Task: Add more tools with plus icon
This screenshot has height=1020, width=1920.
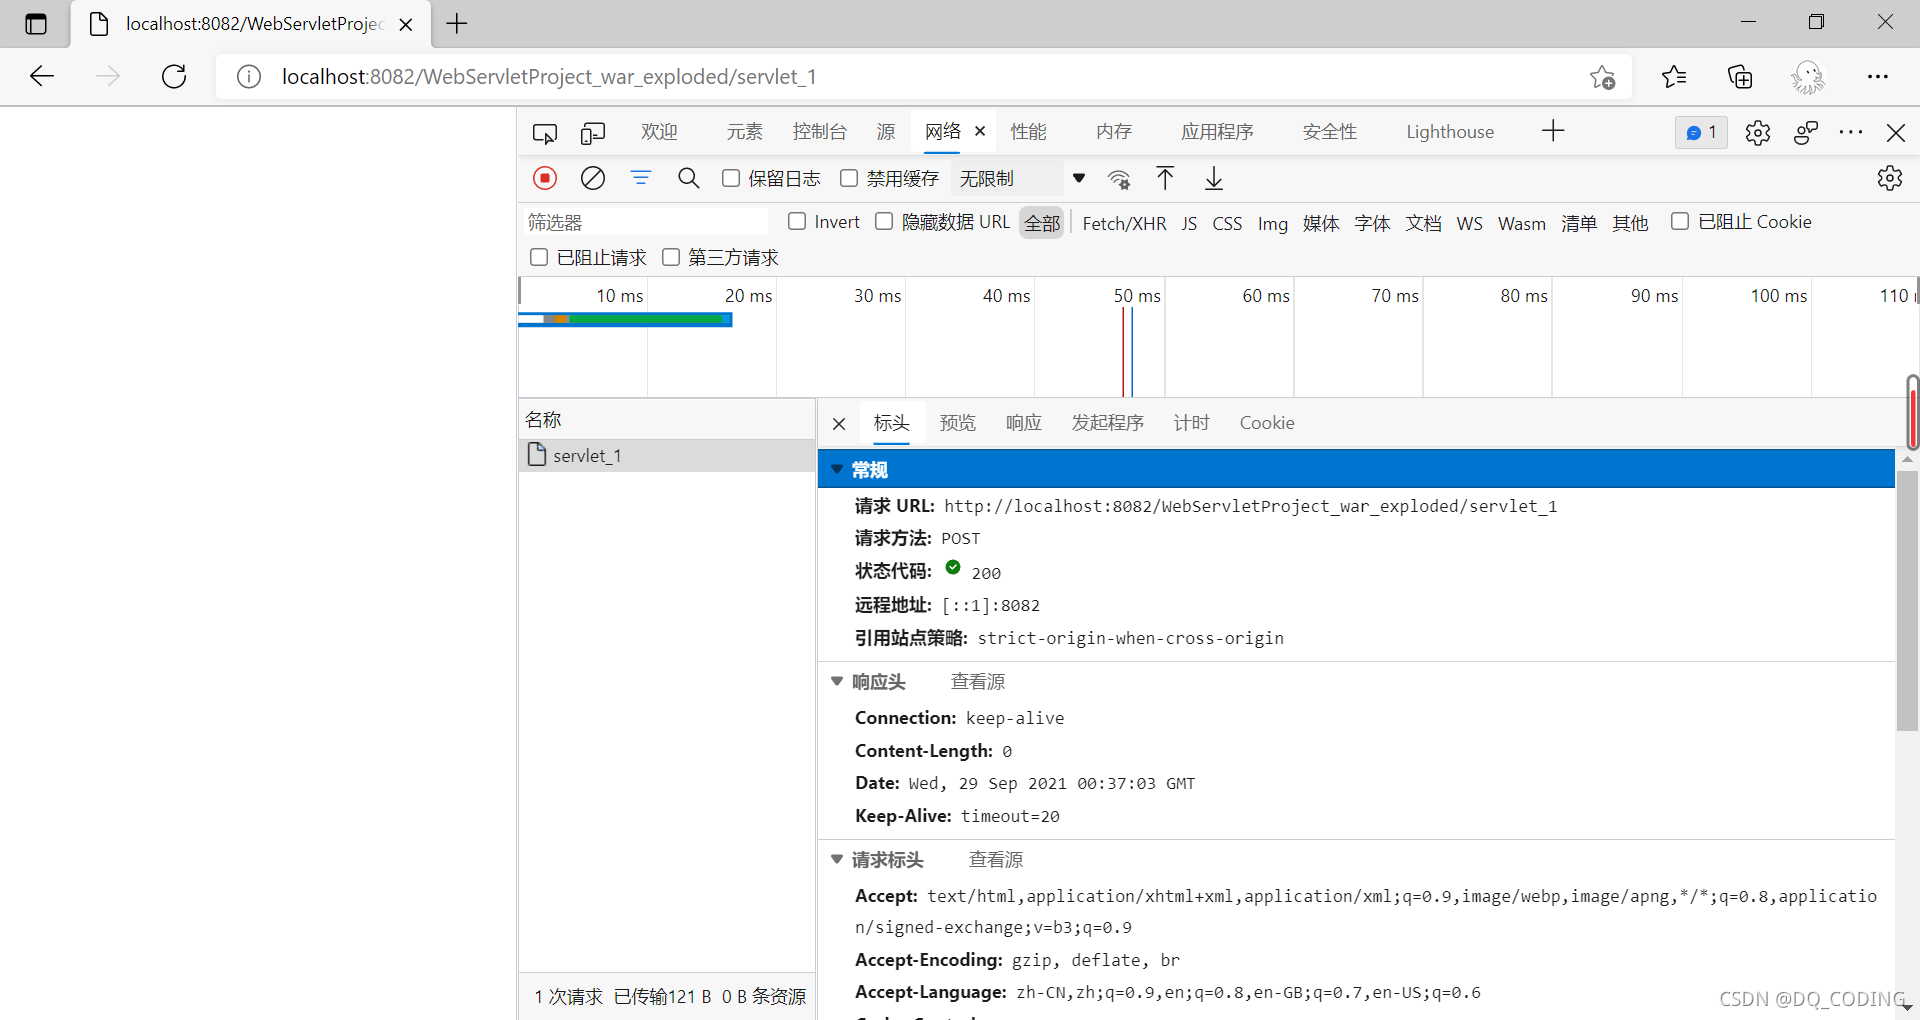Action: [1553, 131]
